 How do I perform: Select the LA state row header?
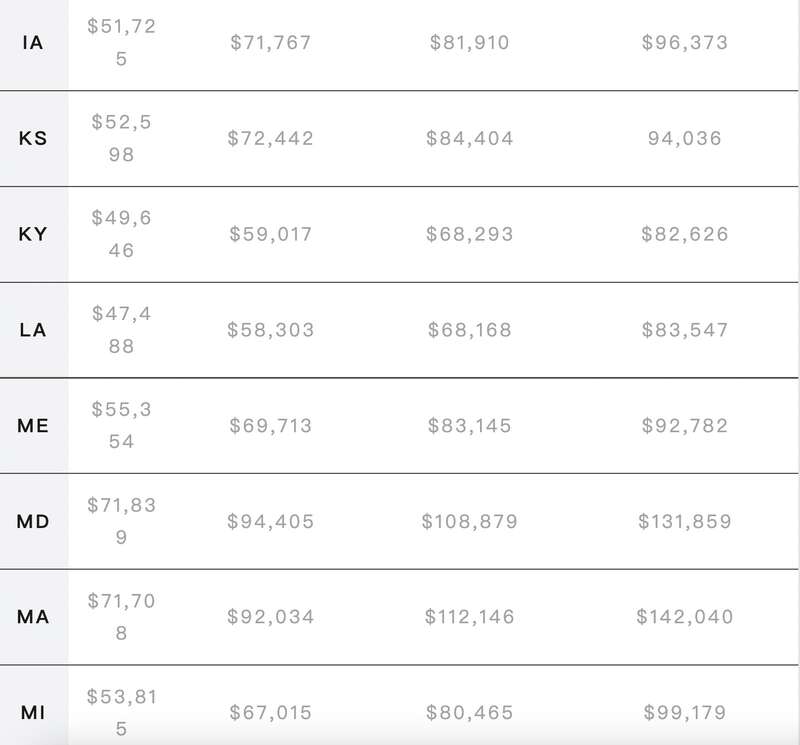click(33, 330)
